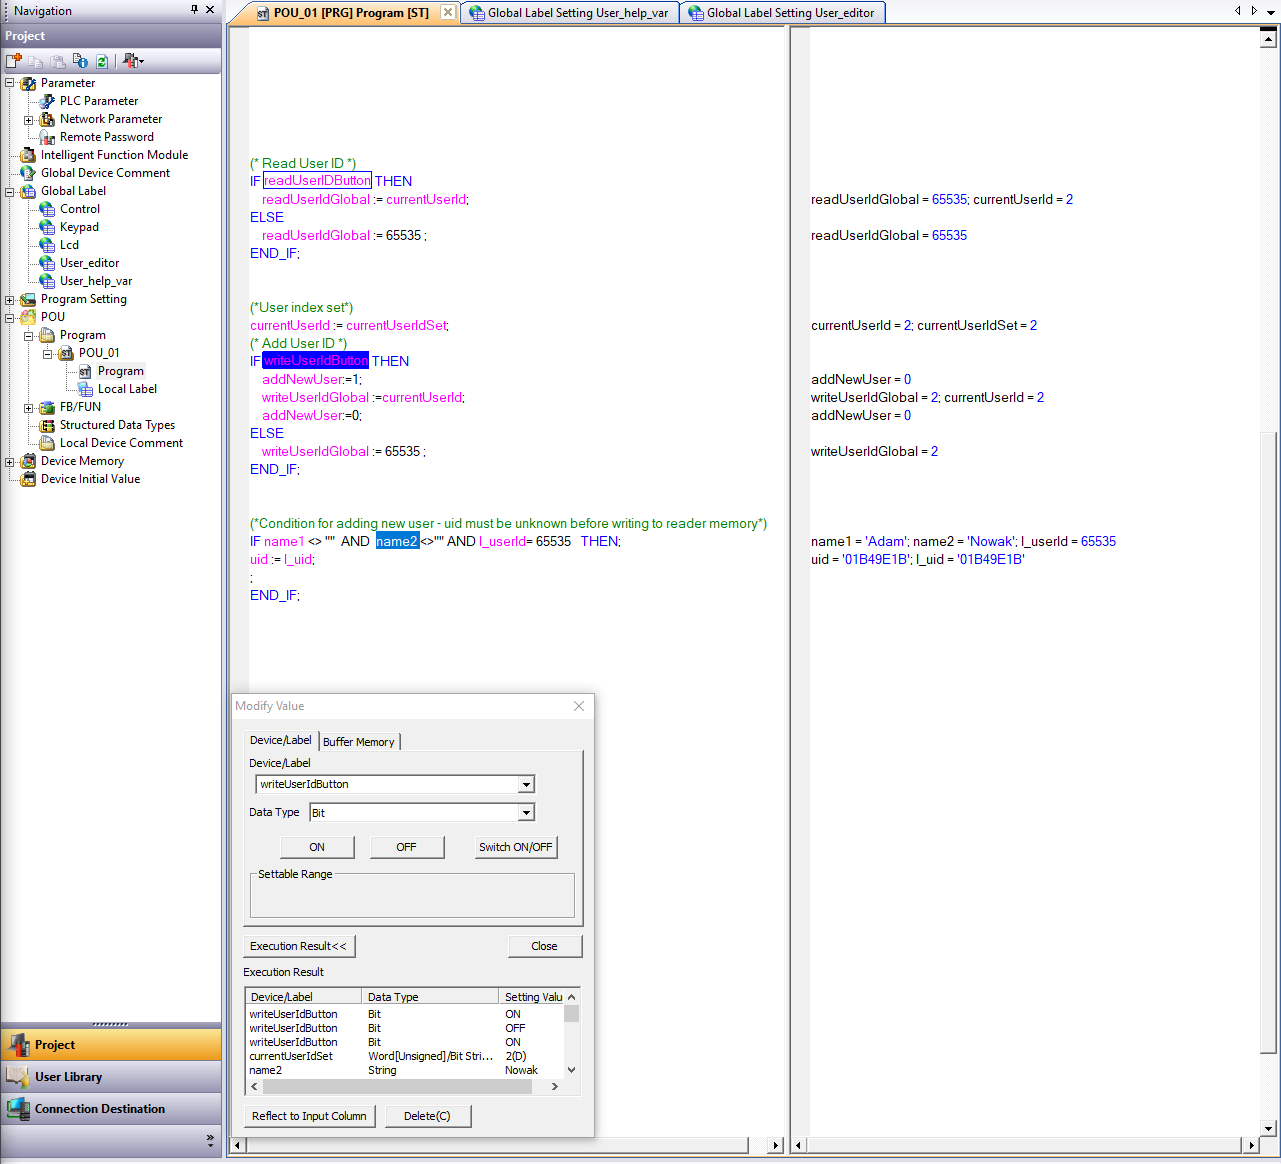Screen dimensions: 1281x1164
Task: Click the Execution Result<< button
Action: pyautogui.click(x=299, y=946)
